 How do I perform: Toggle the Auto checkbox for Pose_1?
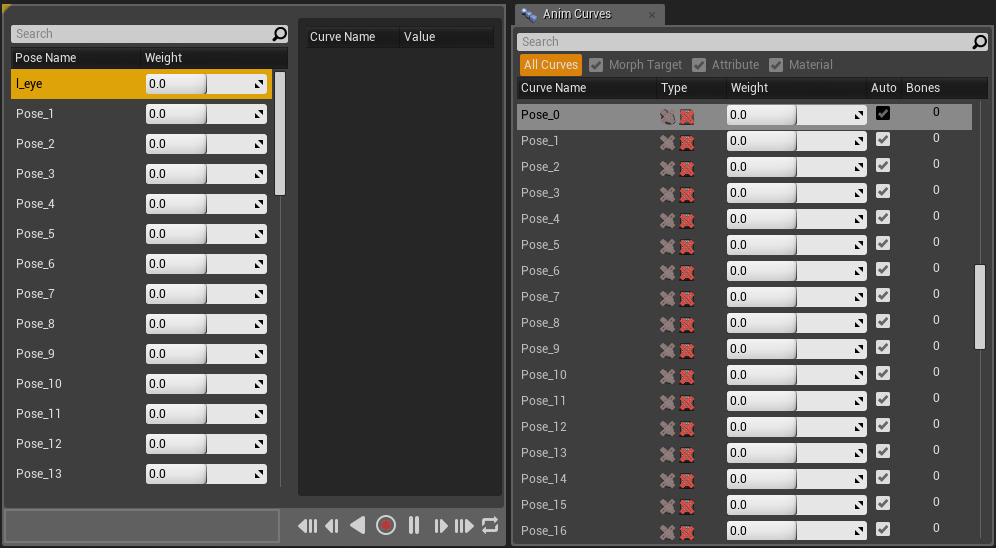[x=883, y=139]
